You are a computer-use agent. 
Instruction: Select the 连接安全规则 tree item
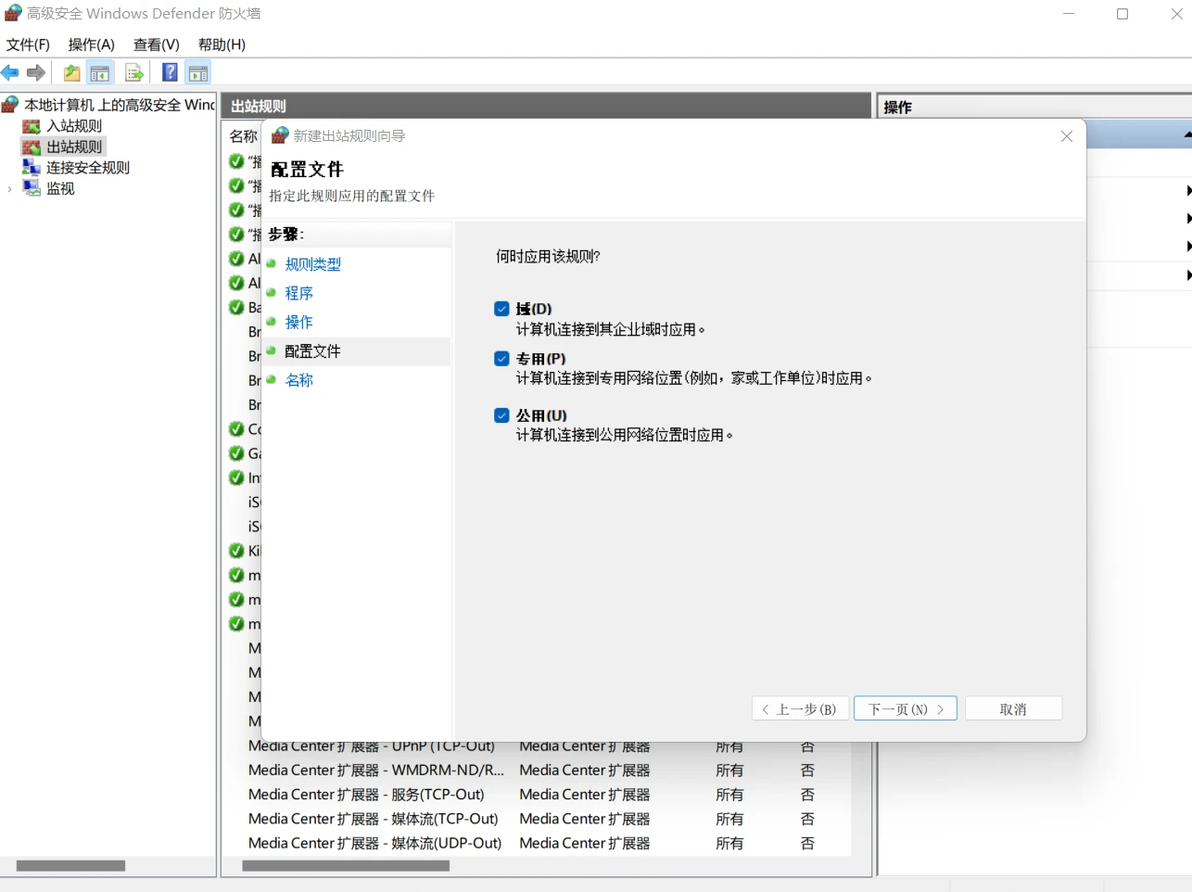pos(87,167)
